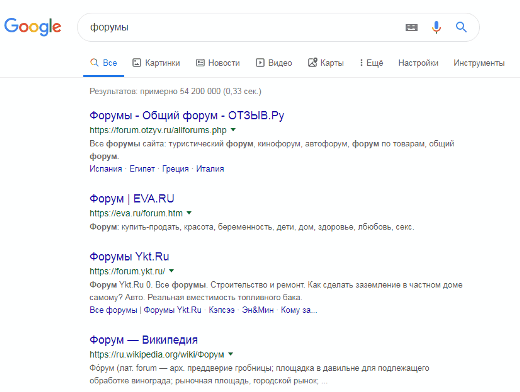Switch to the Карты tab
The height and width of the screenshot is (392, 520).
pyautogui.click(x=326, y=63)
